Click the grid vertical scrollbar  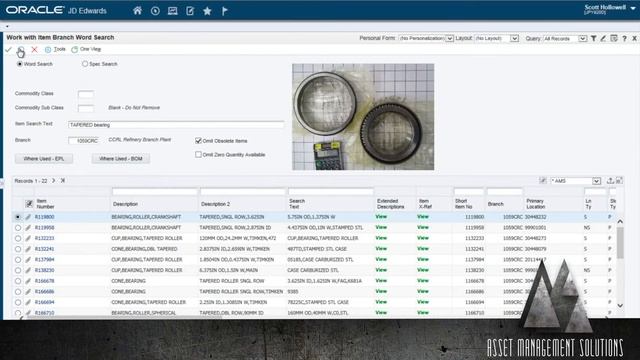point(620,243)
